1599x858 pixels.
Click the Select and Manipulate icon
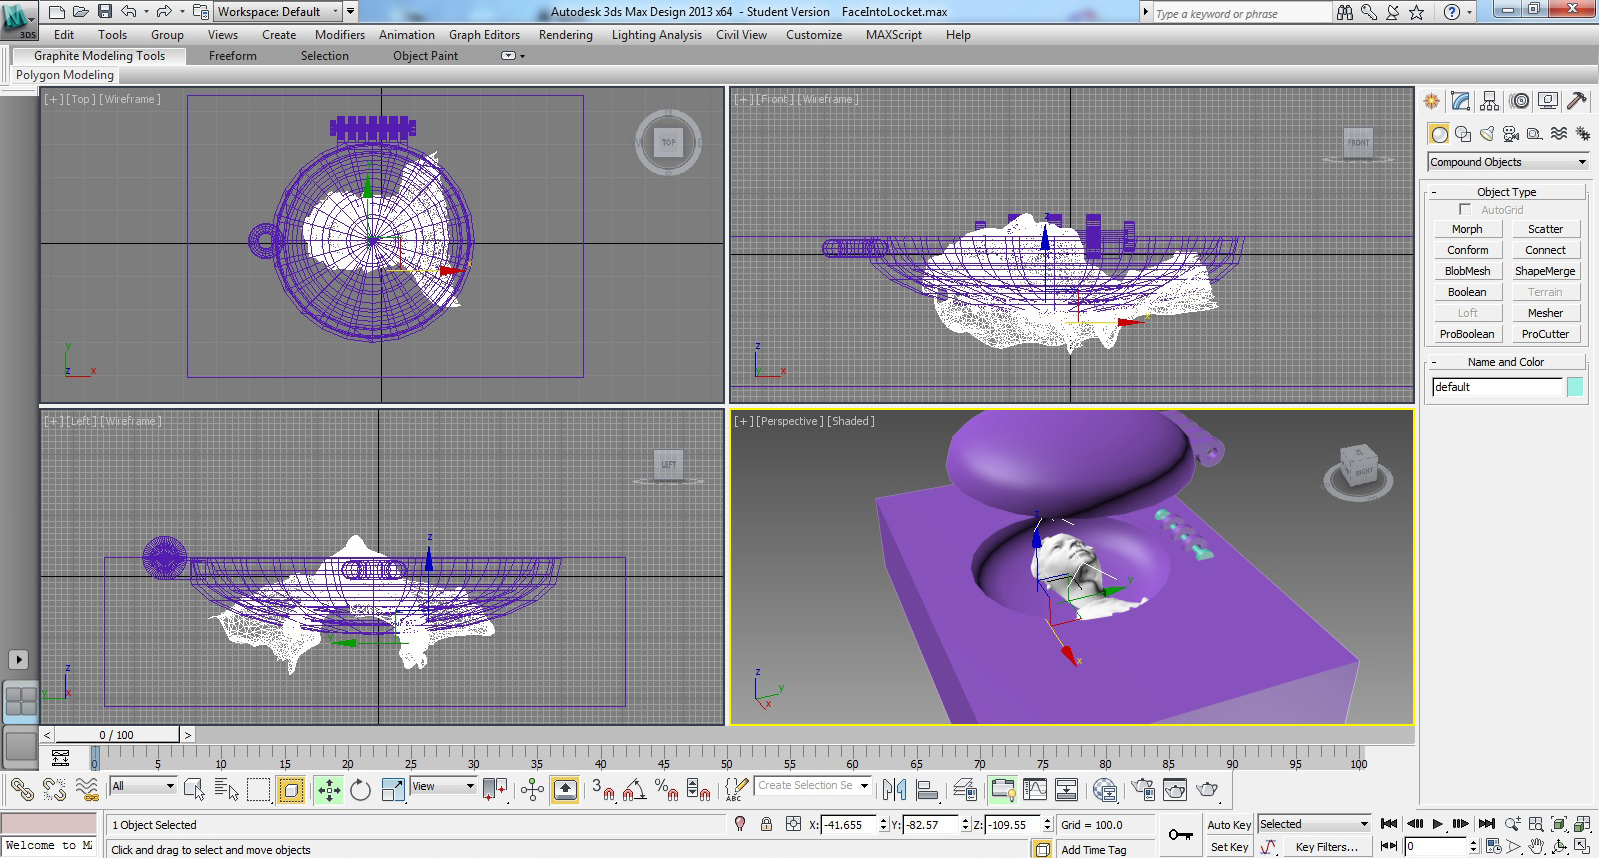click(x=532, y=790)
